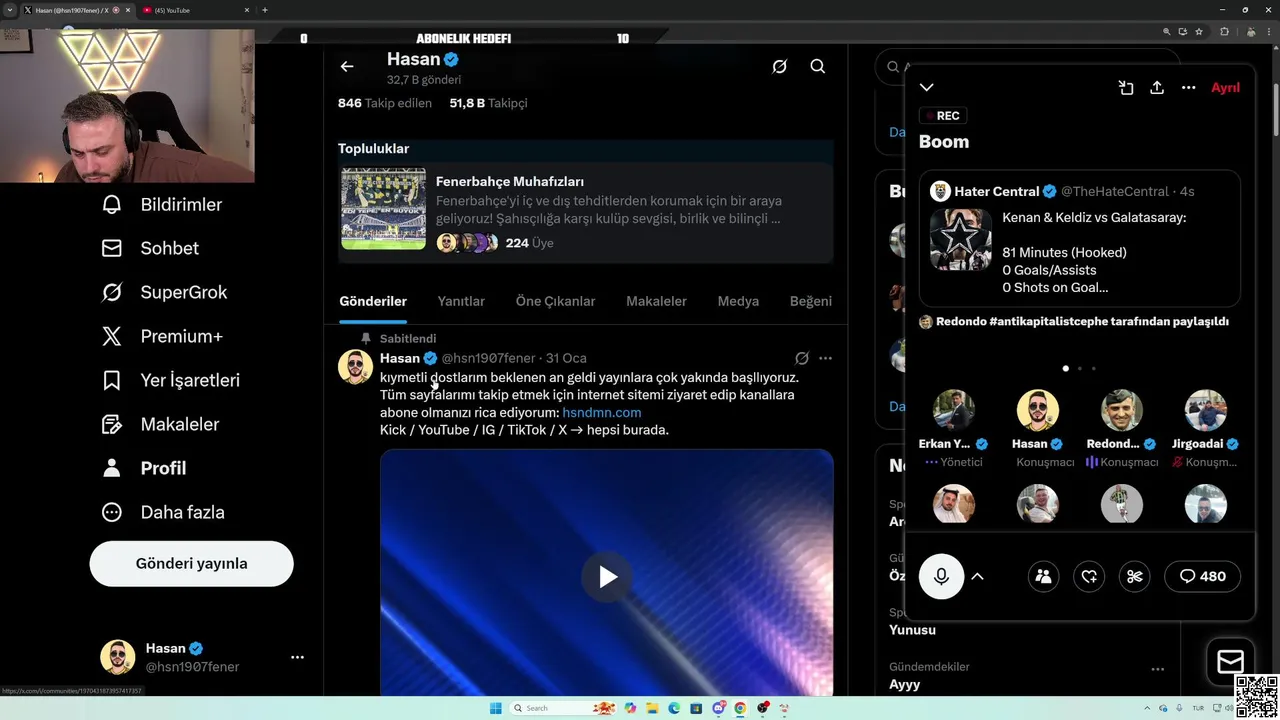Send reaction with heart-plus icon
The image size is (1280, 720).
pyautogui.click(x=1089, y=576)
